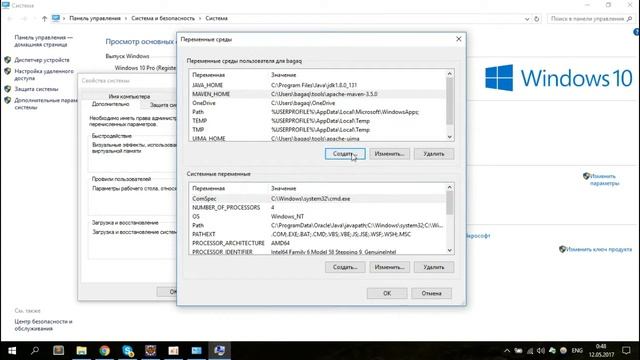
Task: Cancel dialog with Отмена button
Action: click(x=431, y=293)
